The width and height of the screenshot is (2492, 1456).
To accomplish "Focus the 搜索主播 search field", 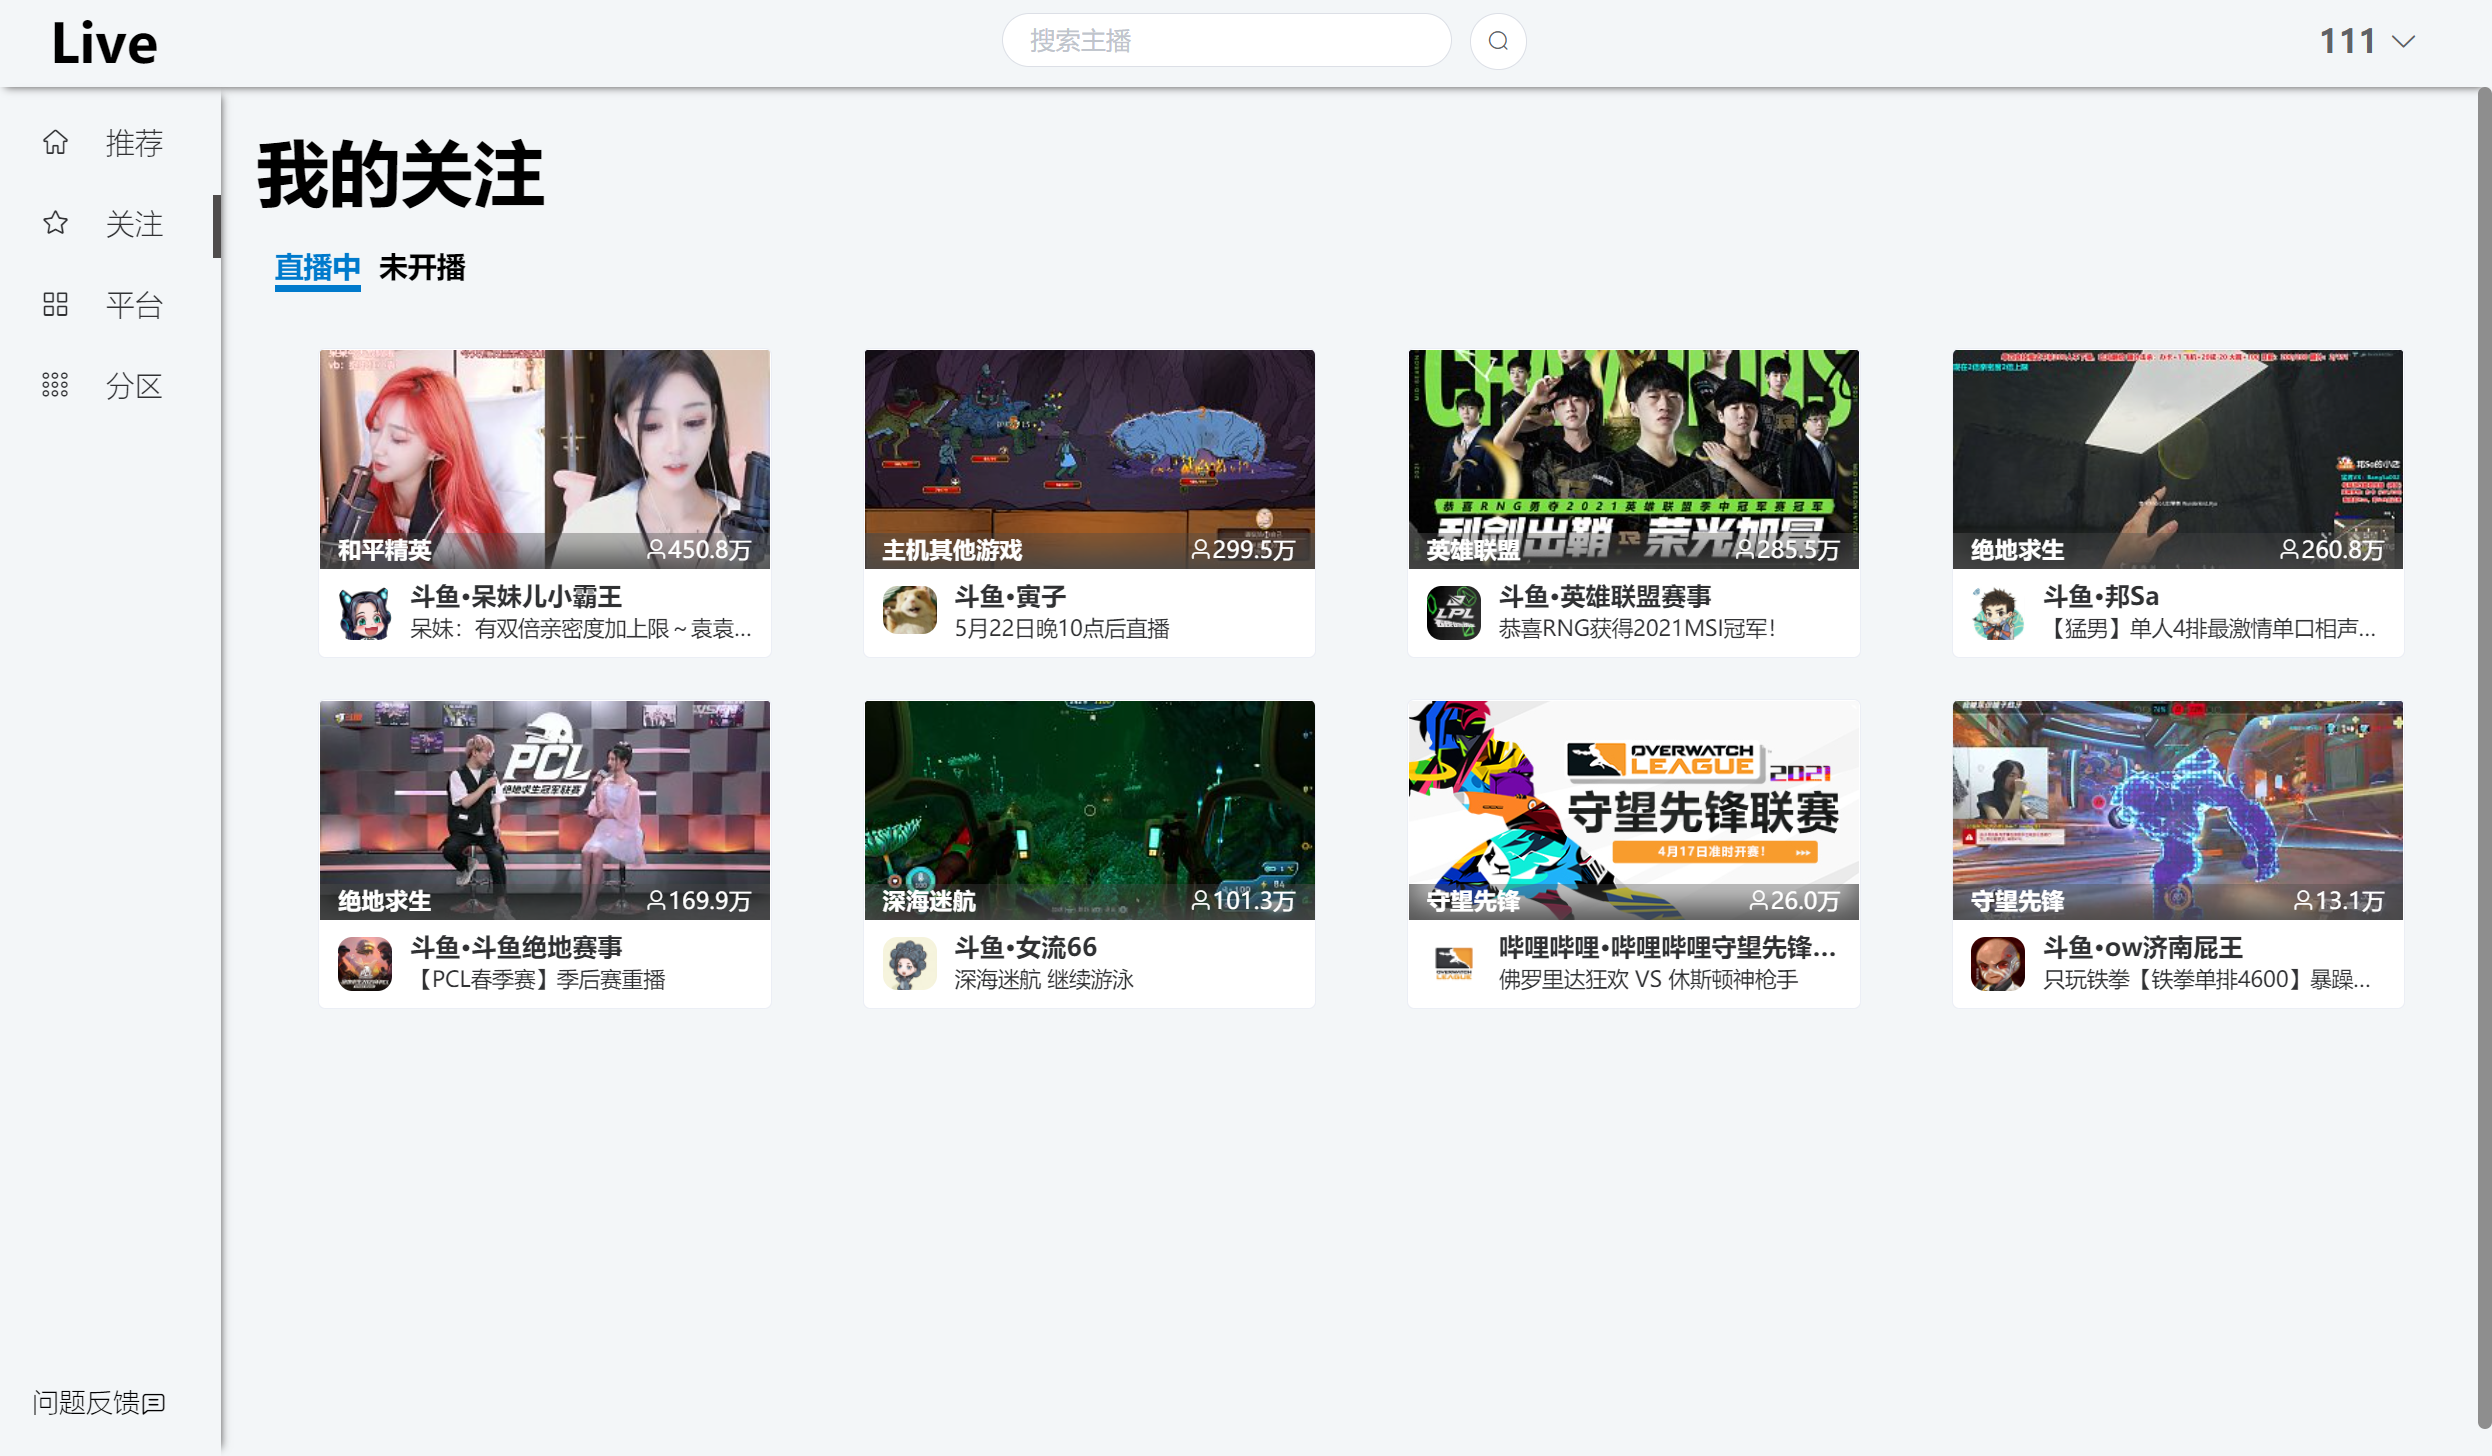I will tap(1226, 41).
